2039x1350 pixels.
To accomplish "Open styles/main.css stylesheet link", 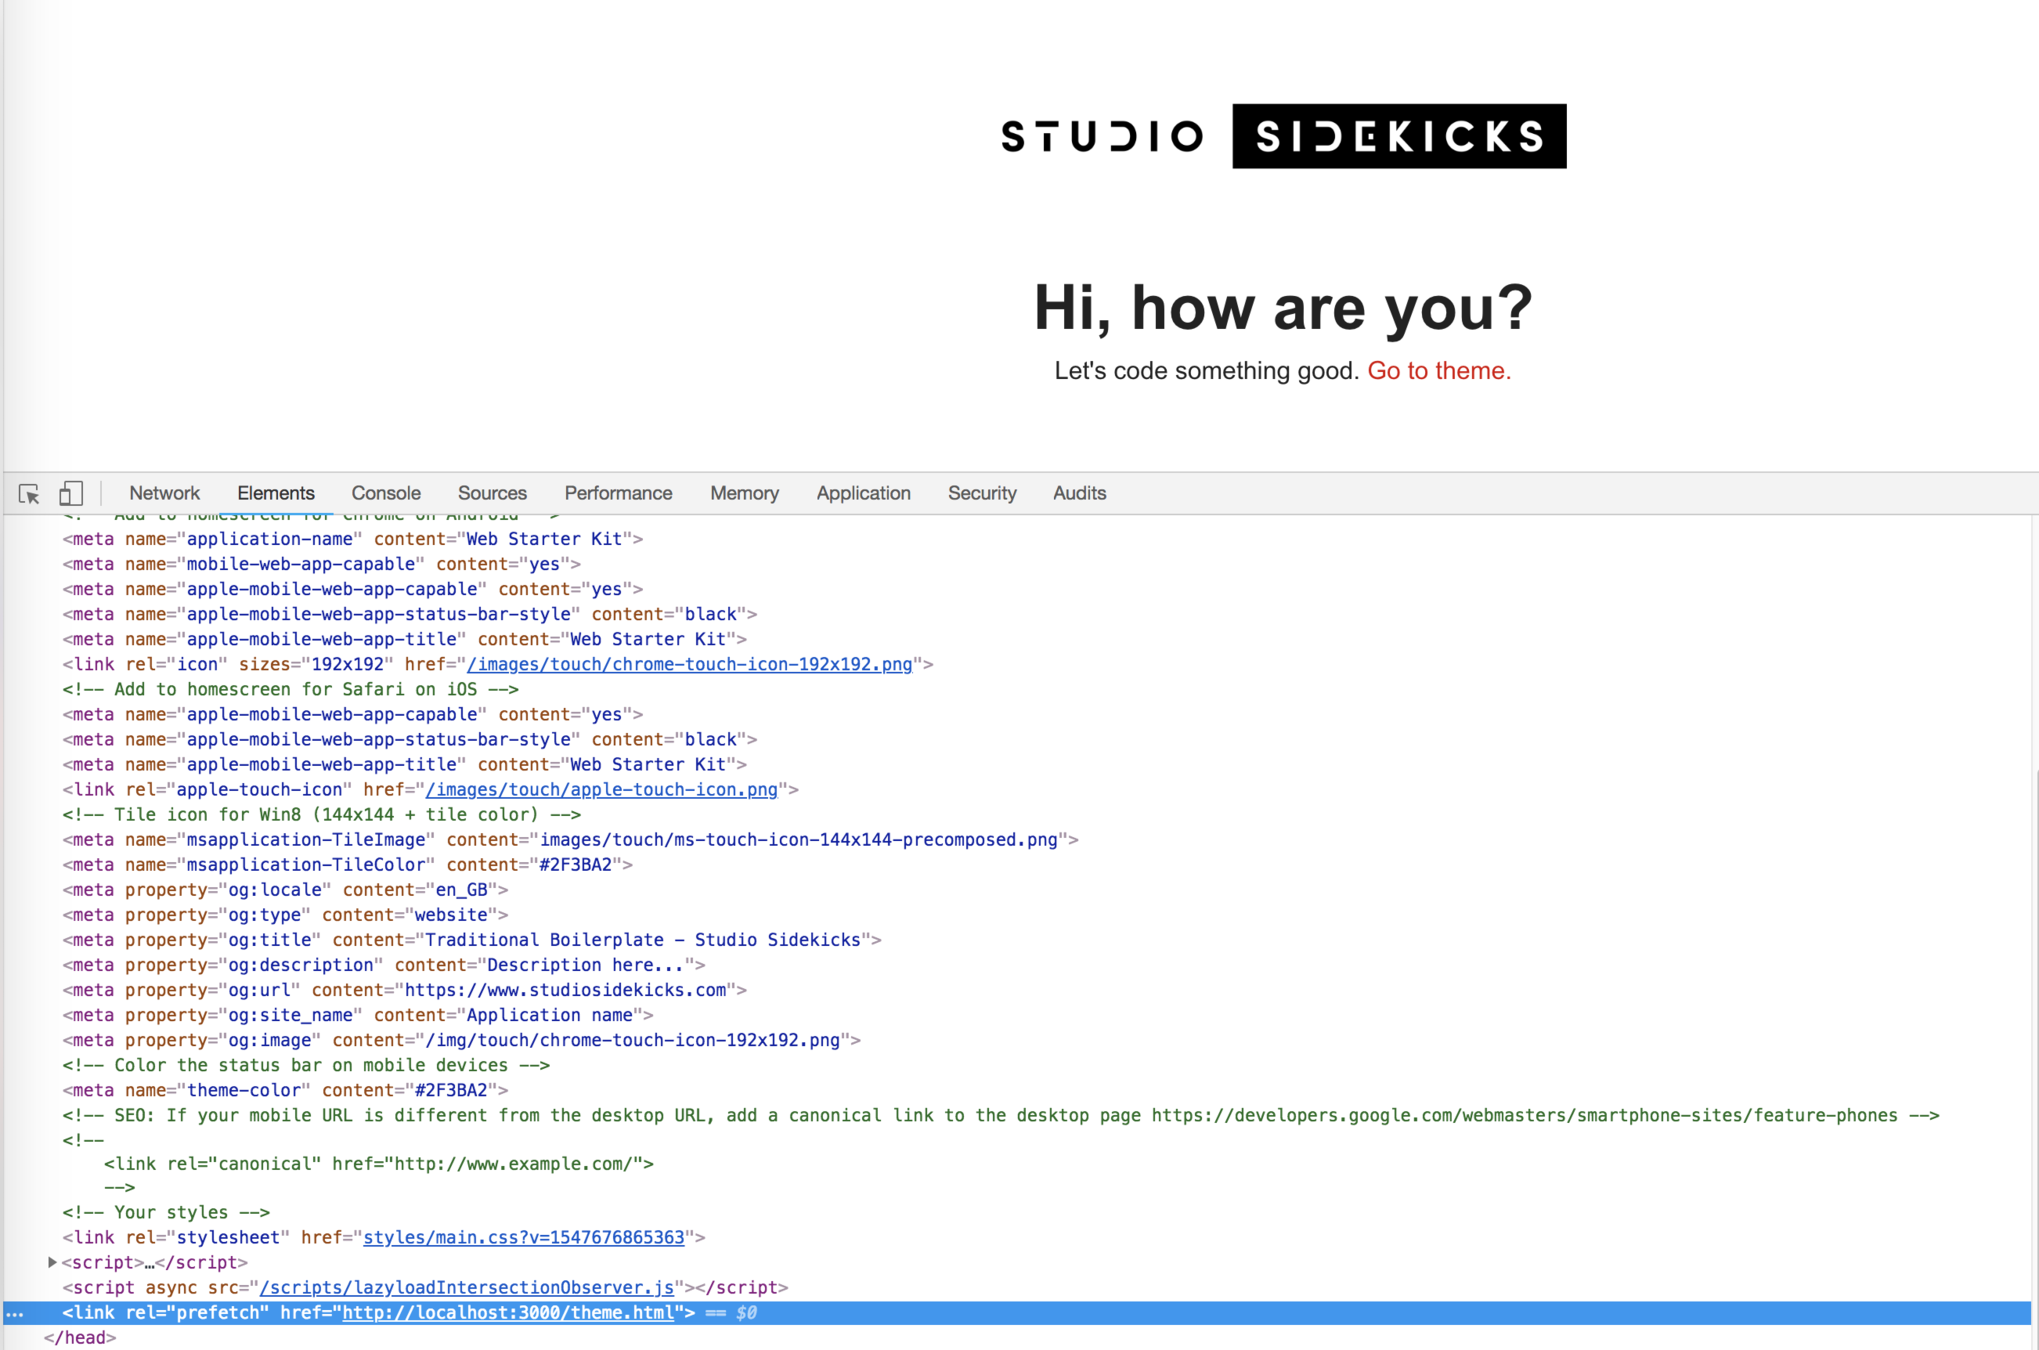I will [523, 1237].
